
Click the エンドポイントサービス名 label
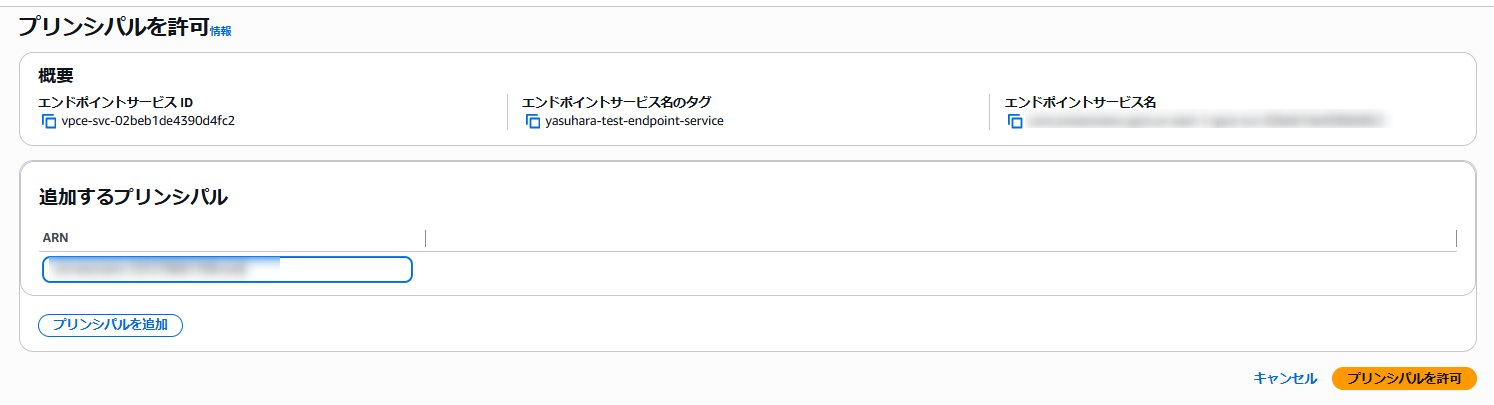click(1080, 102)
